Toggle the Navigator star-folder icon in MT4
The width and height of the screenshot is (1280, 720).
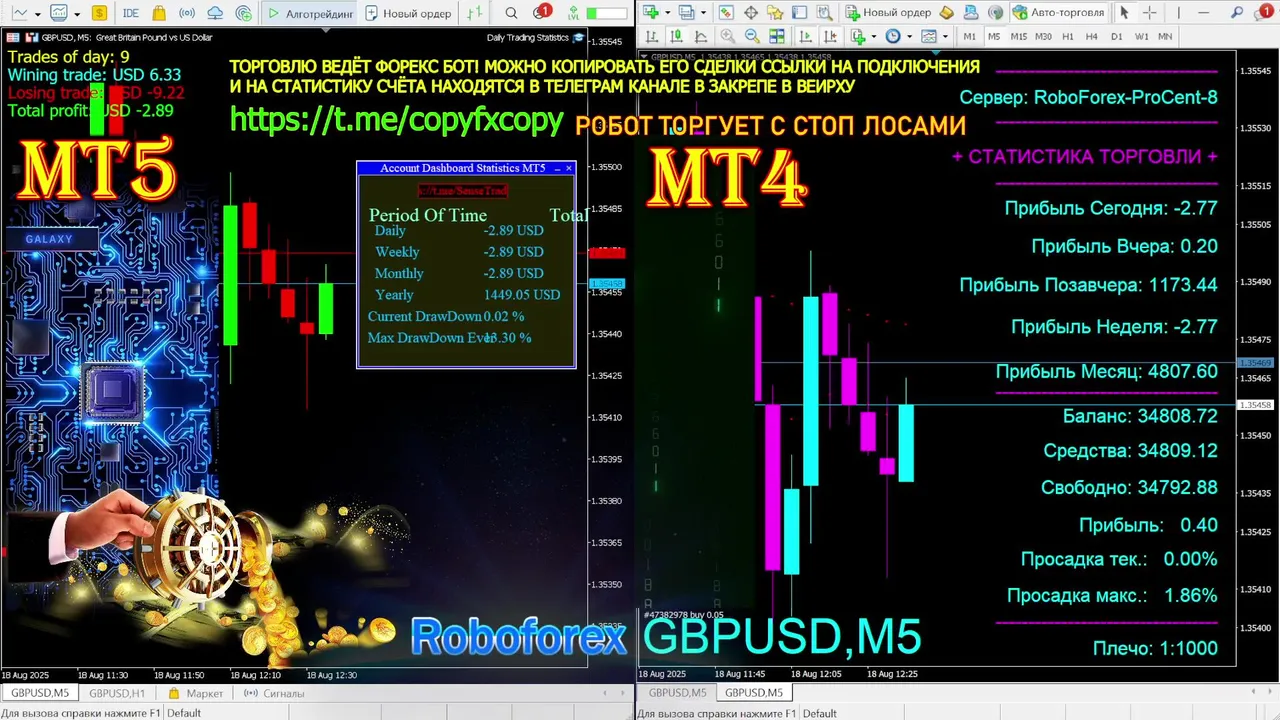(775, 12)
